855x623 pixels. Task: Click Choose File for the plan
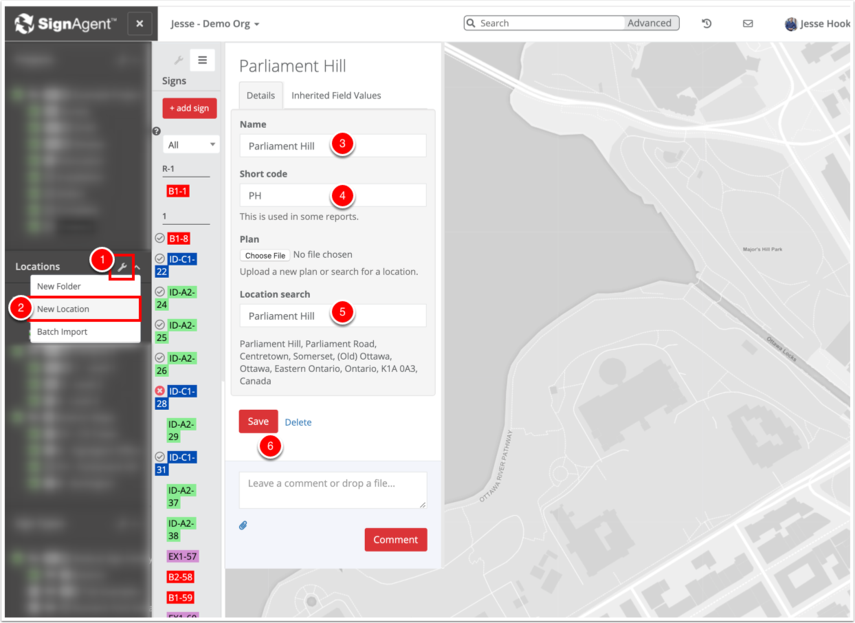265,255
